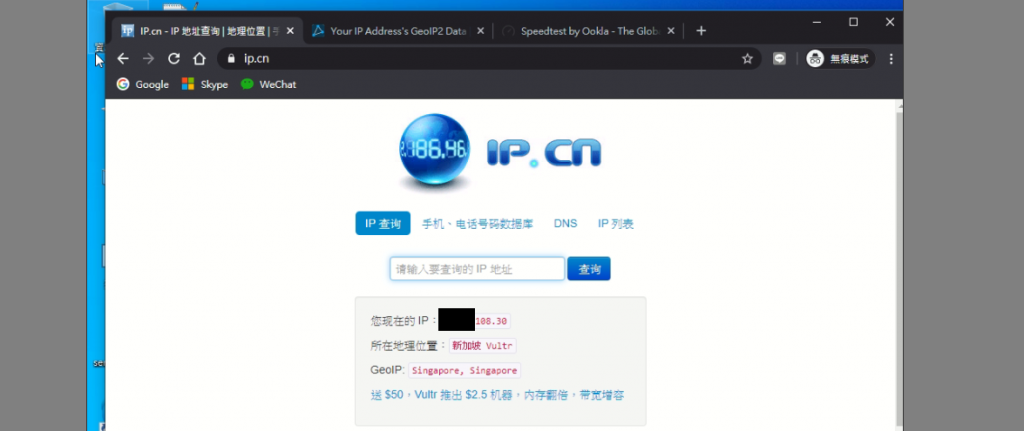The width and height of the screenshot is (1024, 431).
Task: Open the browser home page
Action: coord(199,59)
